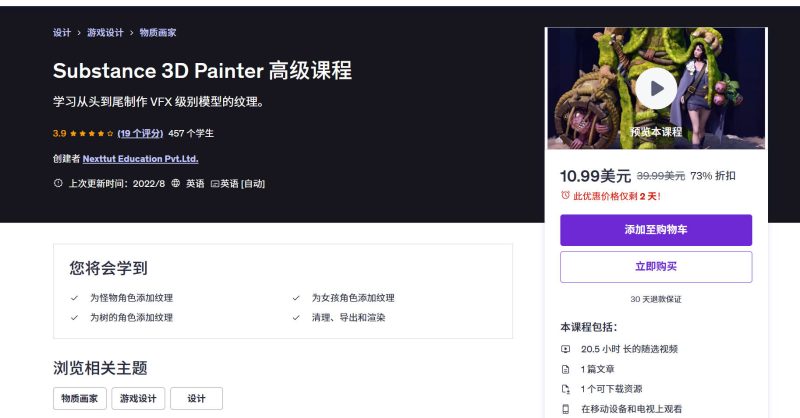Select the 游戏设计 topic tag

pyautogui.click(x=138, y=399)
